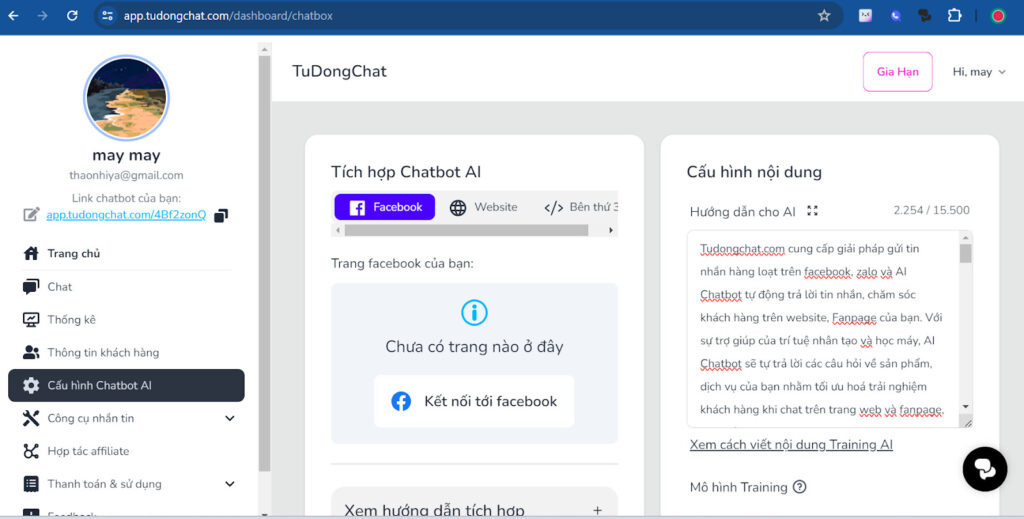Open the browser extensions puzzle icon
Screen dimensions: 1024x519
(x=954, y=16)
